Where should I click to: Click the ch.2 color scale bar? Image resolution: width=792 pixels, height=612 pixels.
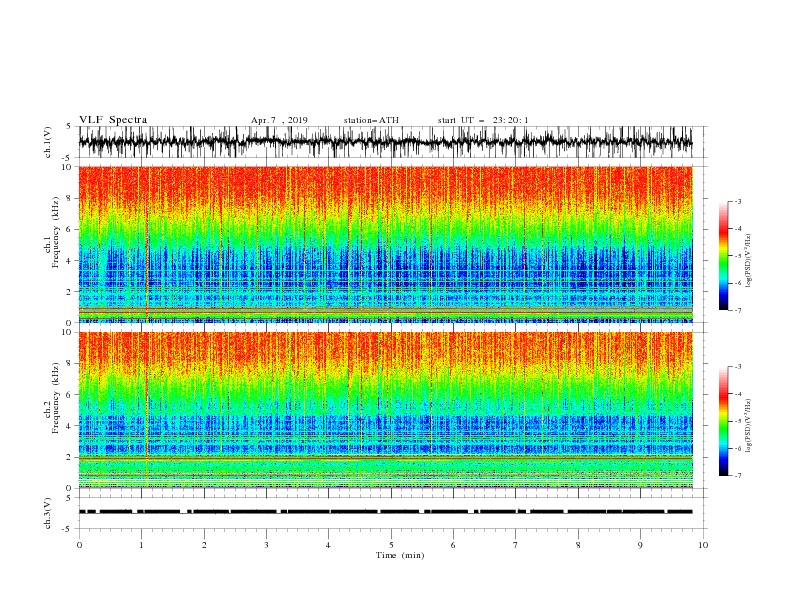tap(723, 421)
